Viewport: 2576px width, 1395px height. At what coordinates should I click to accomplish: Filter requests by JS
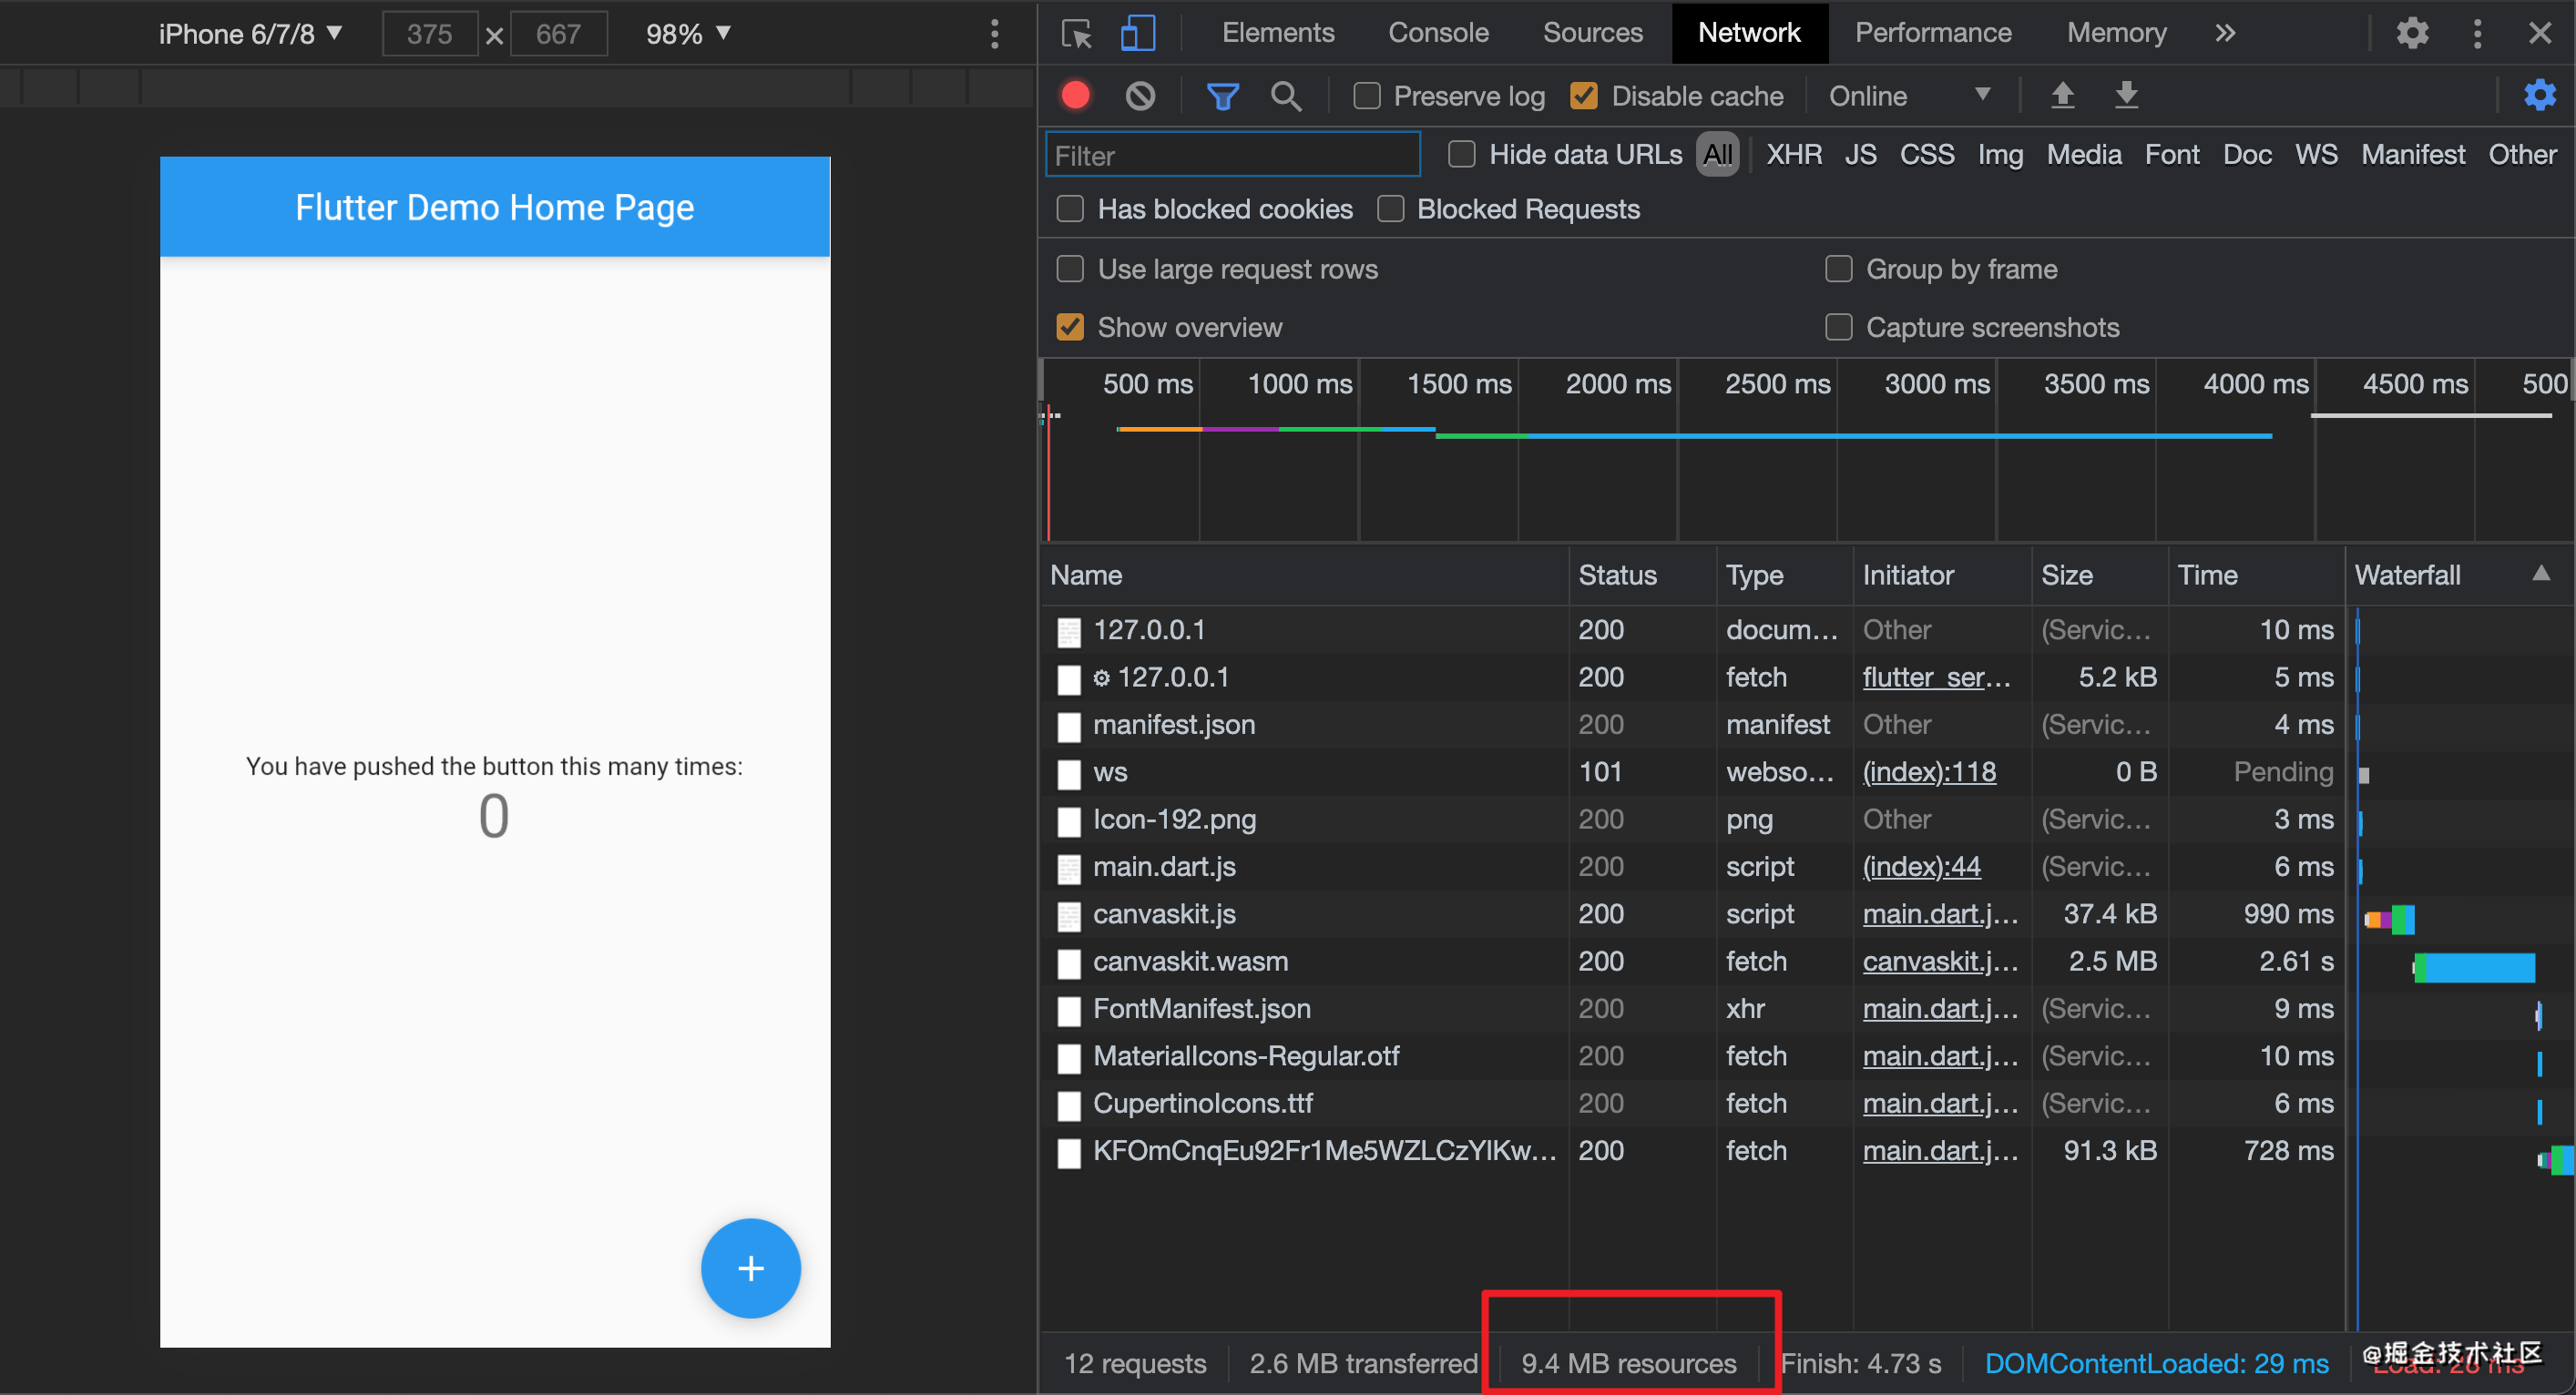(1860, 154)
